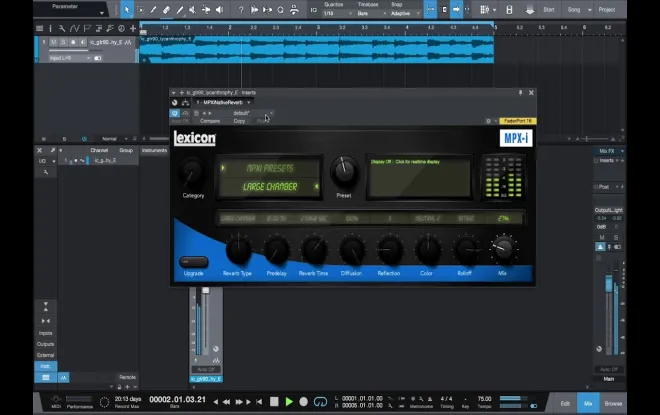Open the Snap Adaptive dropdown
Screen dimensions: 660x415
[405, 13]
